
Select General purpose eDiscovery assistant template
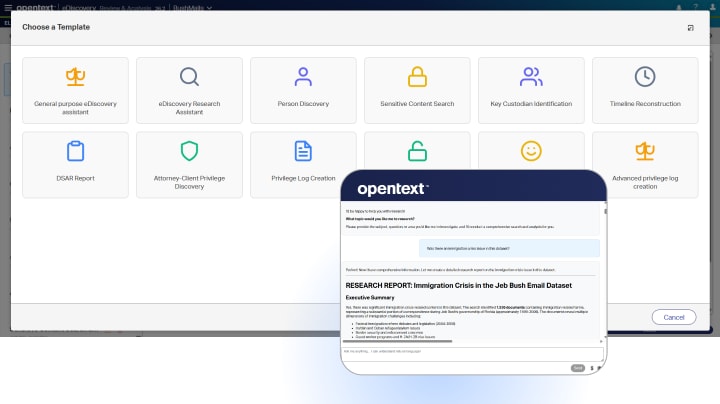pyautogui.click(x=75, y=90)
